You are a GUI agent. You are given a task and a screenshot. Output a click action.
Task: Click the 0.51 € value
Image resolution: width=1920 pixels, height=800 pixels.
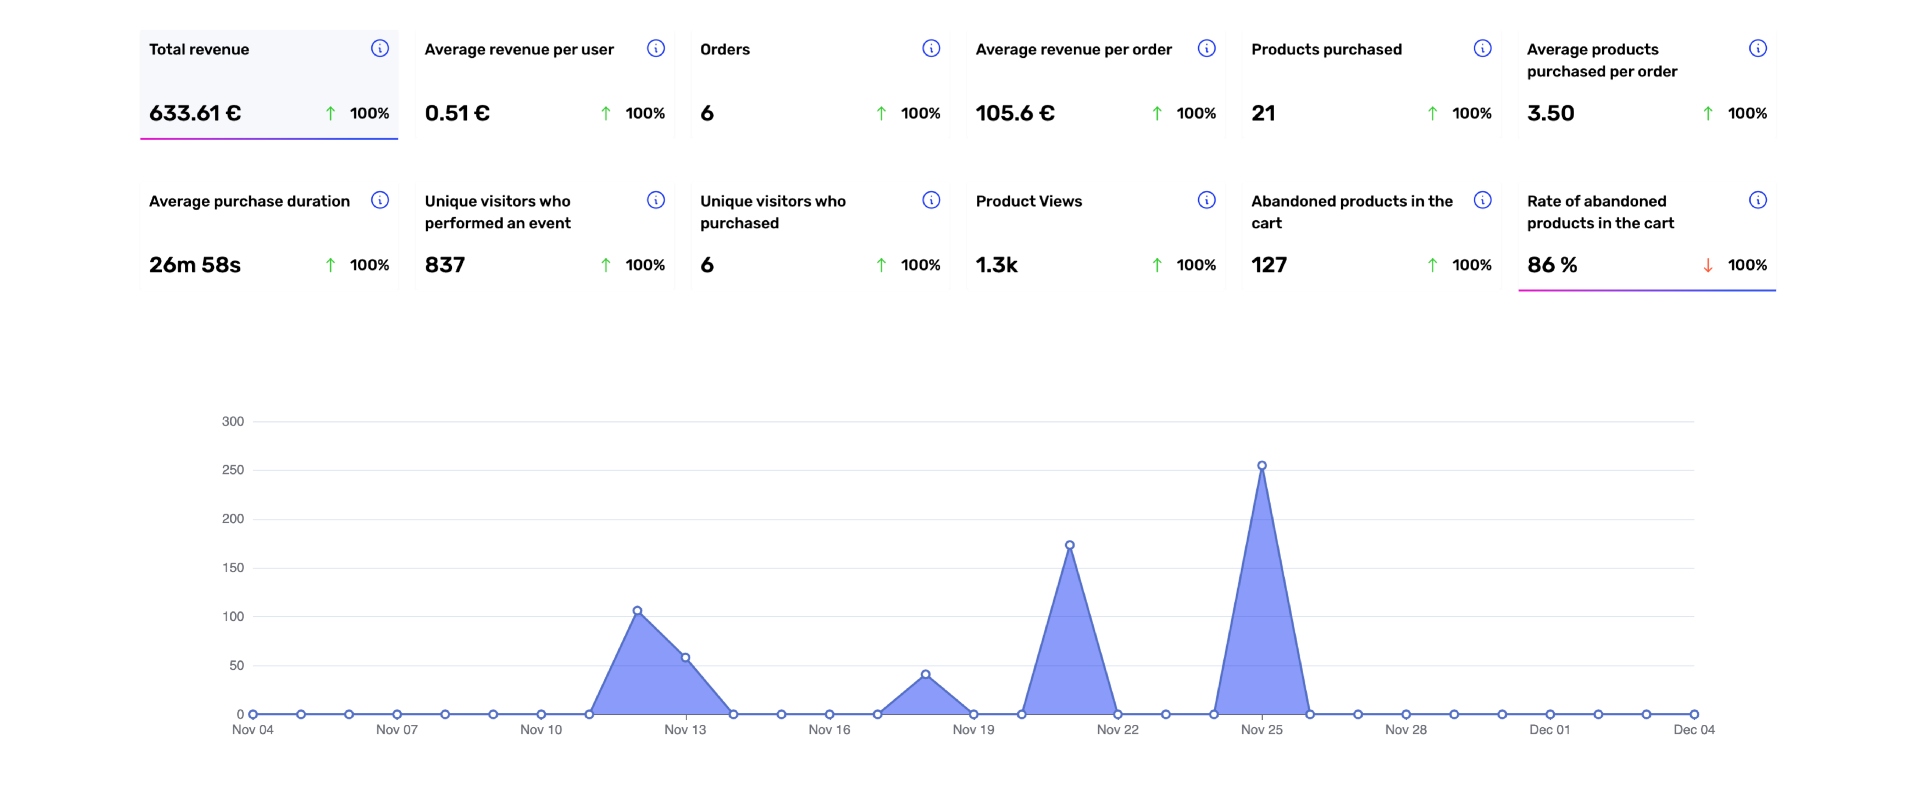click(x=457, y=113)
